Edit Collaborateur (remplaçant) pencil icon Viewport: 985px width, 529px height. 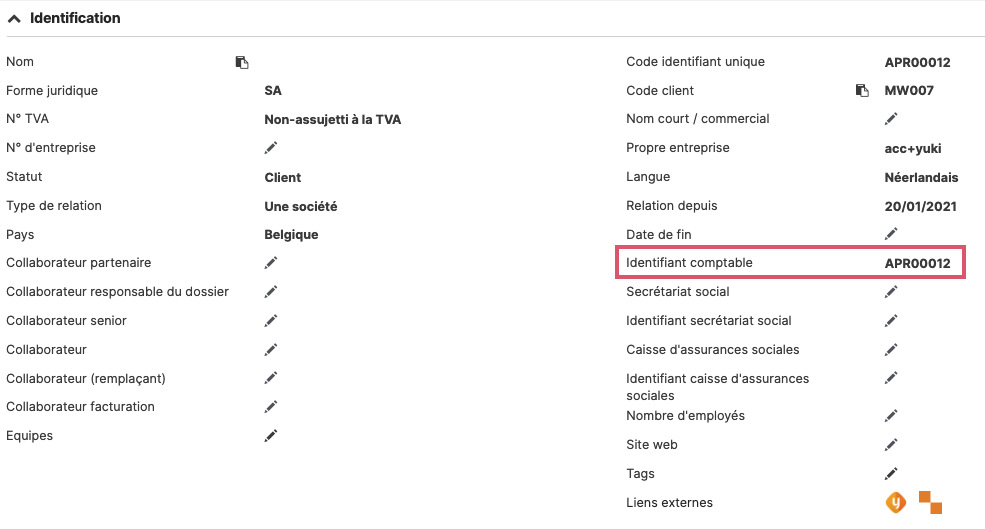coord(271,378)
